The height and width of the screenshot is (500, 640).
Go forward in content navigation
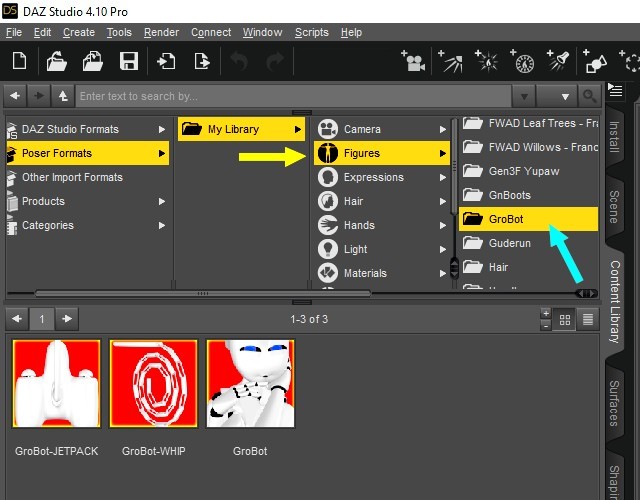click(x=39, y=96)
